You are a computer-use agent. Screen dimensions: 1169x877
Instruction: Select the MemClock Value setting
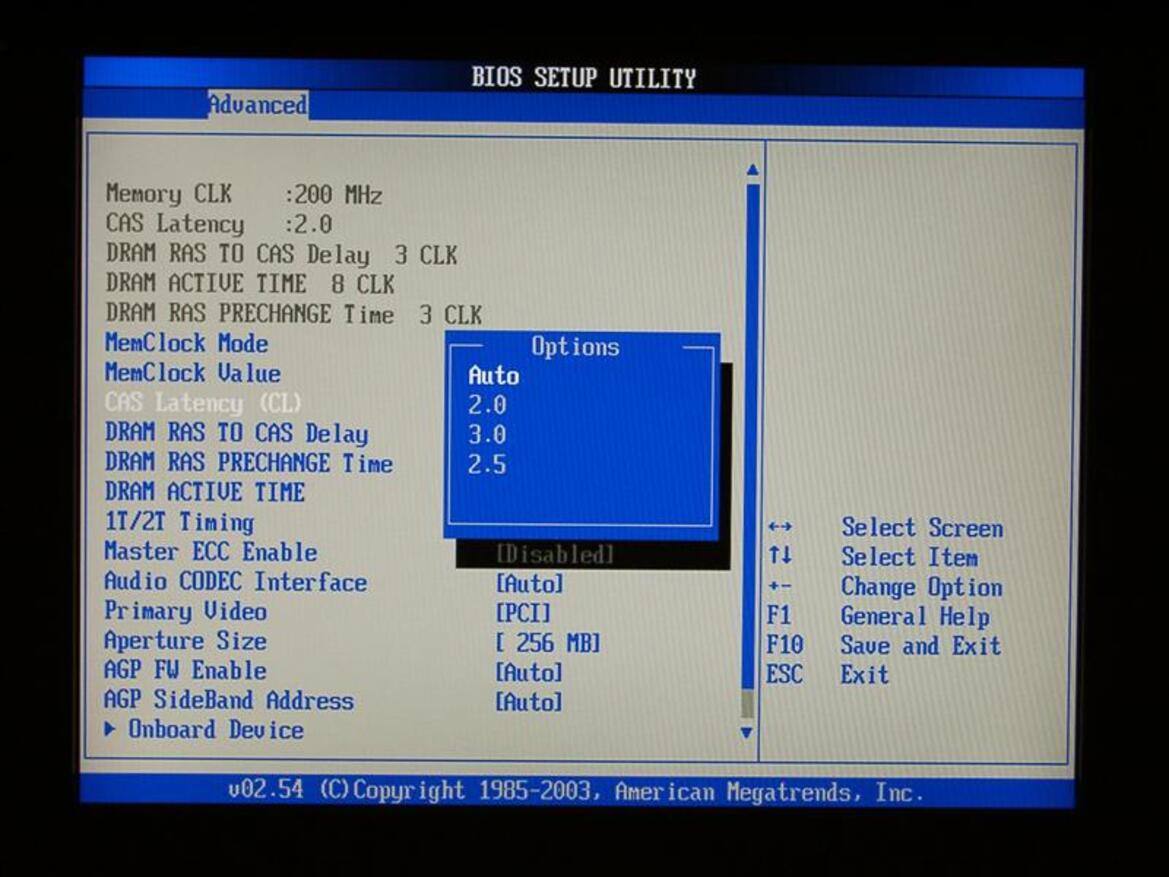pyautogui.click(x=192, y=373)
